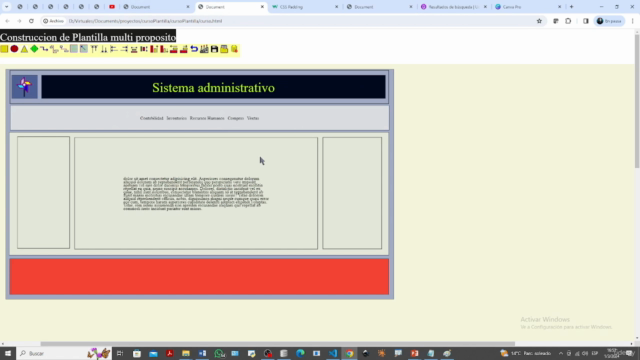
Task: Select the blue step connector tool
Action: click(44, 49)
